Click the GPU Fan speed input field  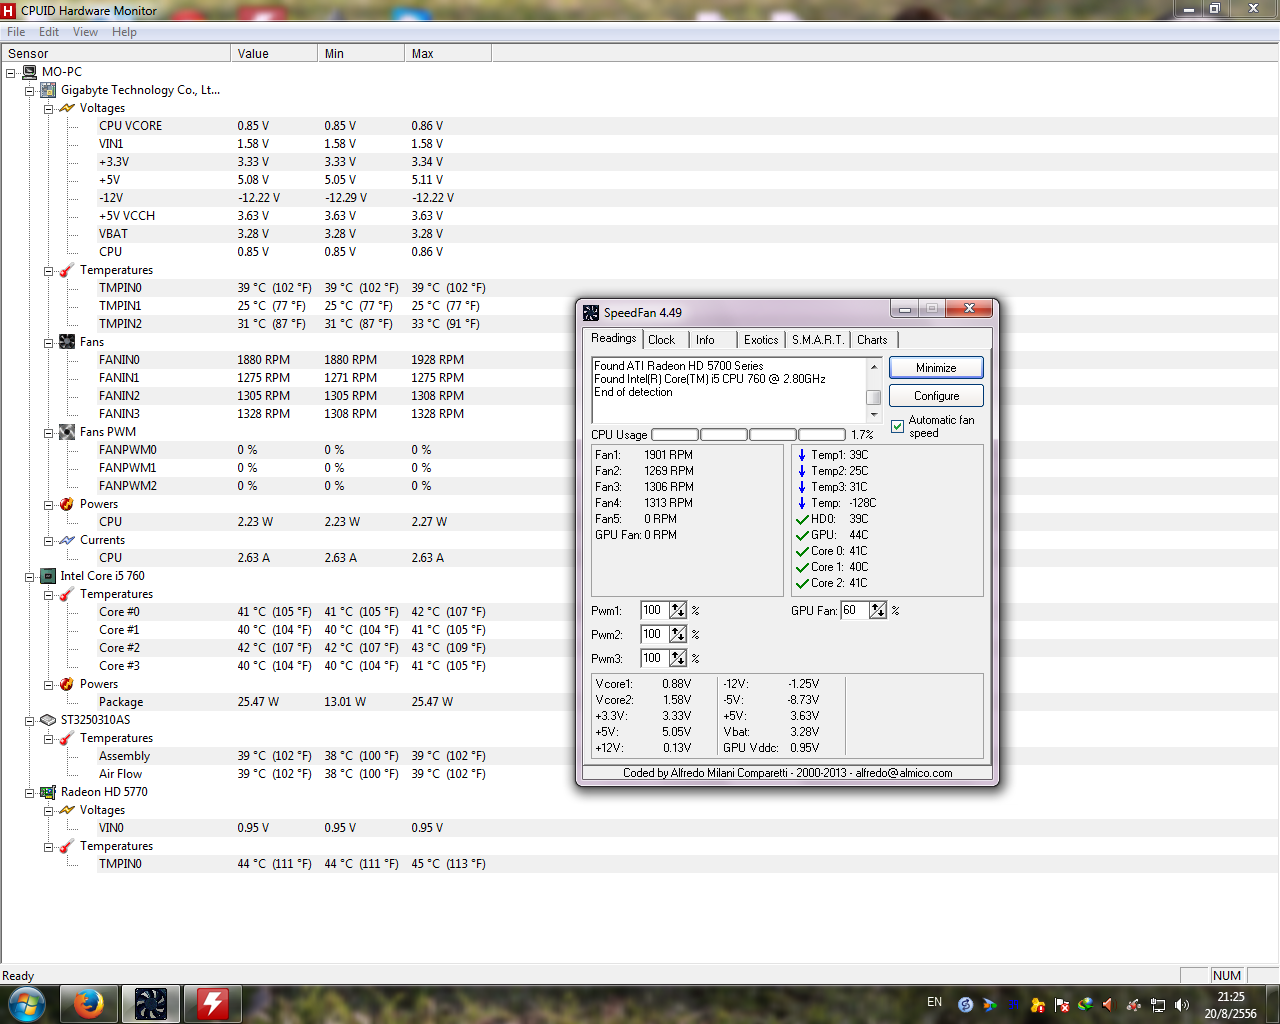click(x=854, y=610)
